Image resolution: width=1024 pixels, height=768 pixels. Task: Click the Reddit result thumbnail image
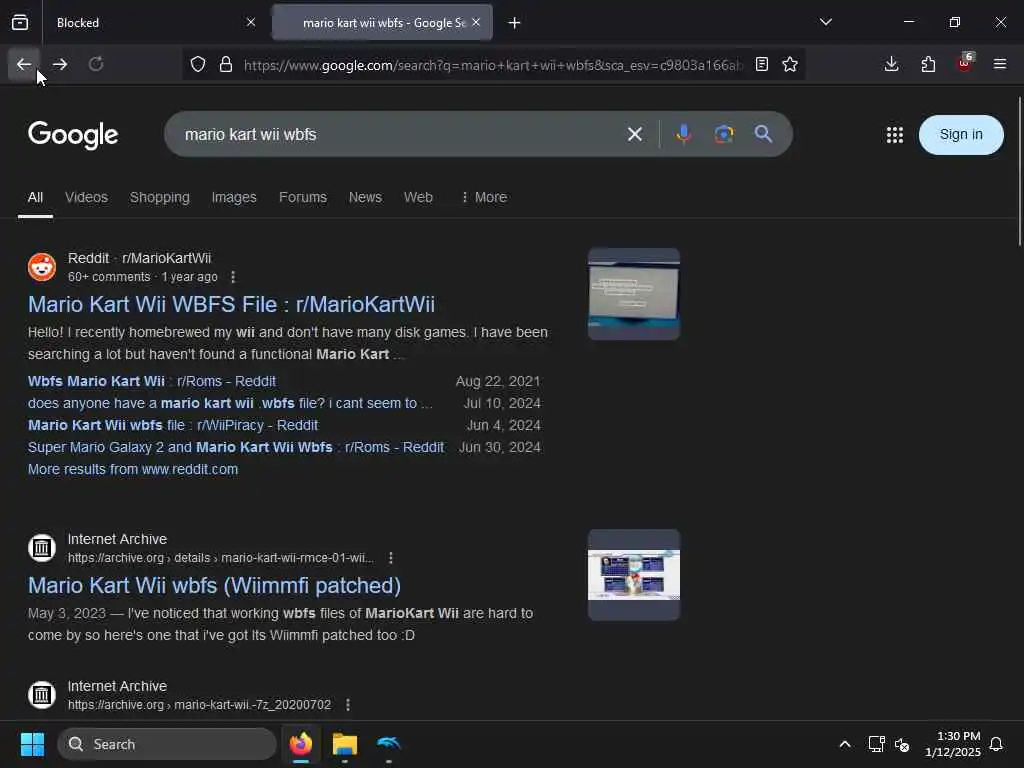click(633, 294)
